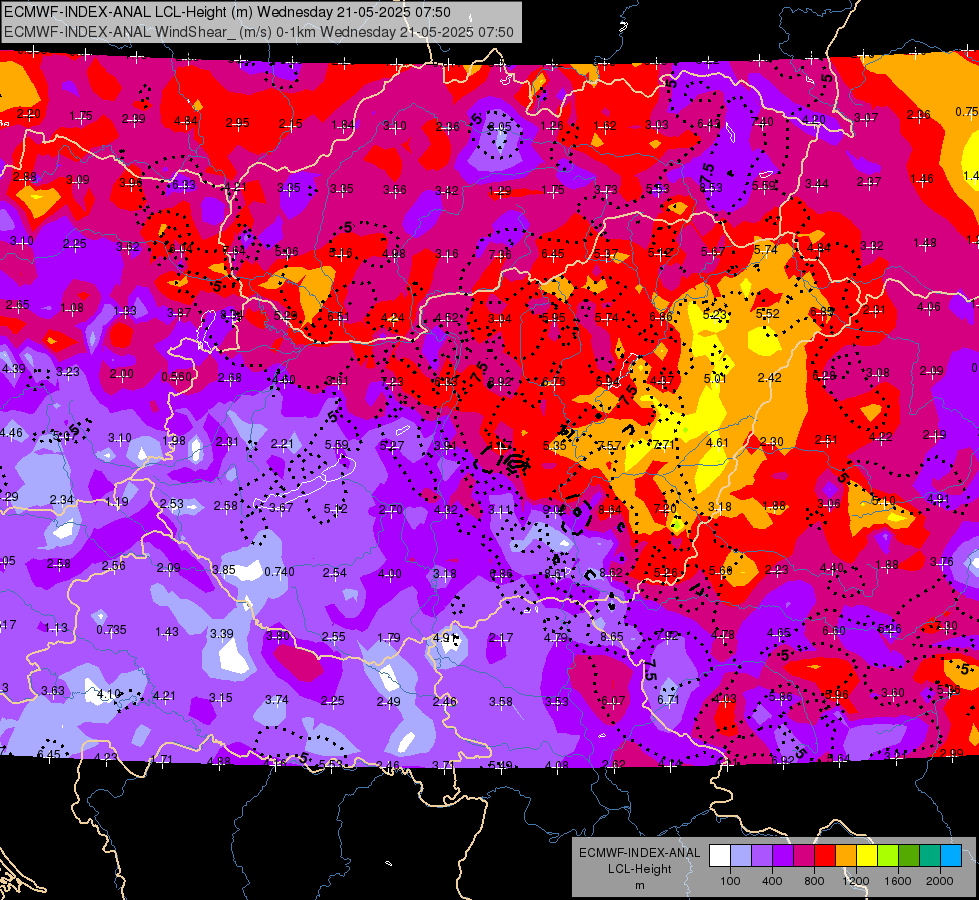979x900 pixels.
Task: Click the medium purple legend swatch before 400
Action: (x=762, y=856)
